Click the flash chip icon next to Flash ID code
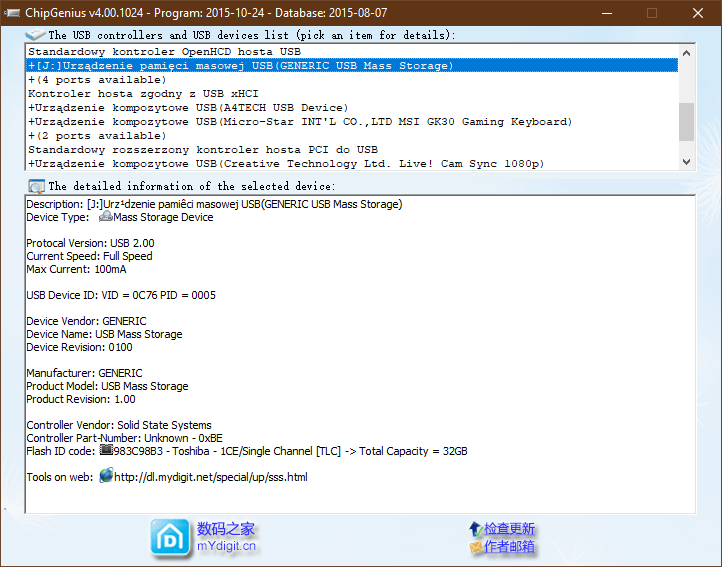Viewport: 722px width, 567px height. pyautogui.click(x=106, y=450)
